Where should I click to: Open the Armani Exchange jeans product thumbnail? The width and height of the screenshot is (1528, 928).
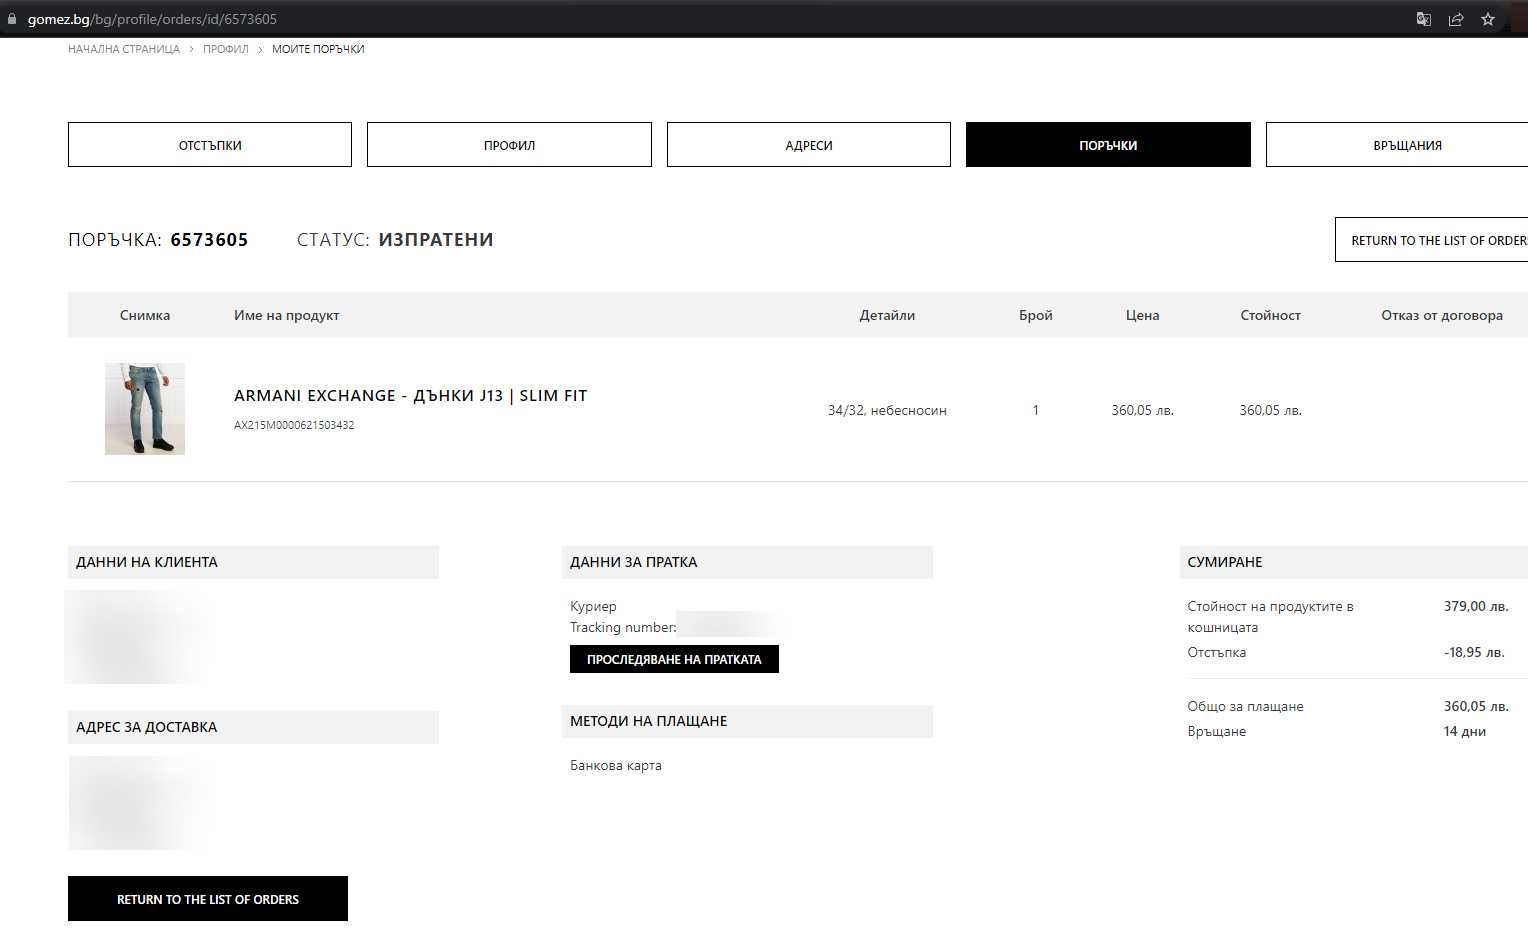[x=145, y=409]
